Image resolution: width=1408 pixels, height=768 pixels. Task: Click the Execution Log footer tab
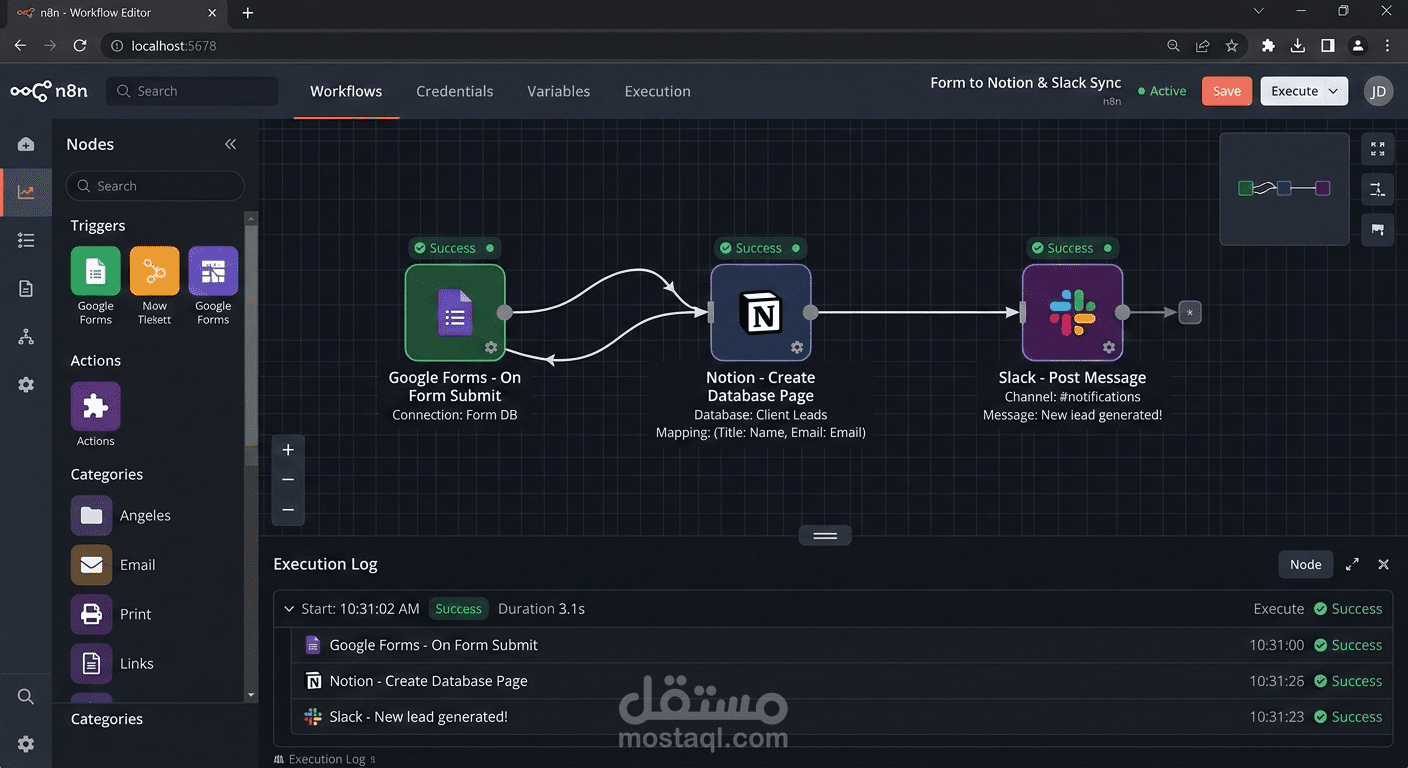point(324,759)
